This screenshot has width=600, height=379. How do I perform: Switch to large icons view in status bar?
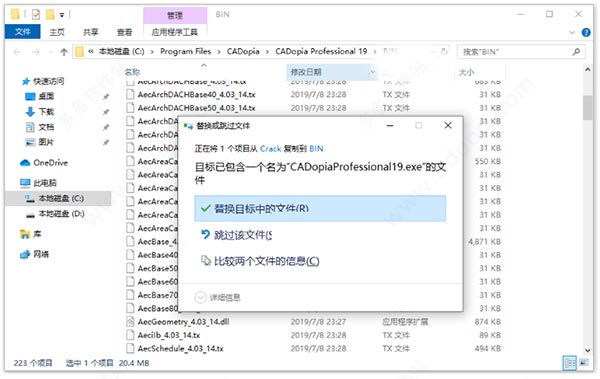(584, 363)
